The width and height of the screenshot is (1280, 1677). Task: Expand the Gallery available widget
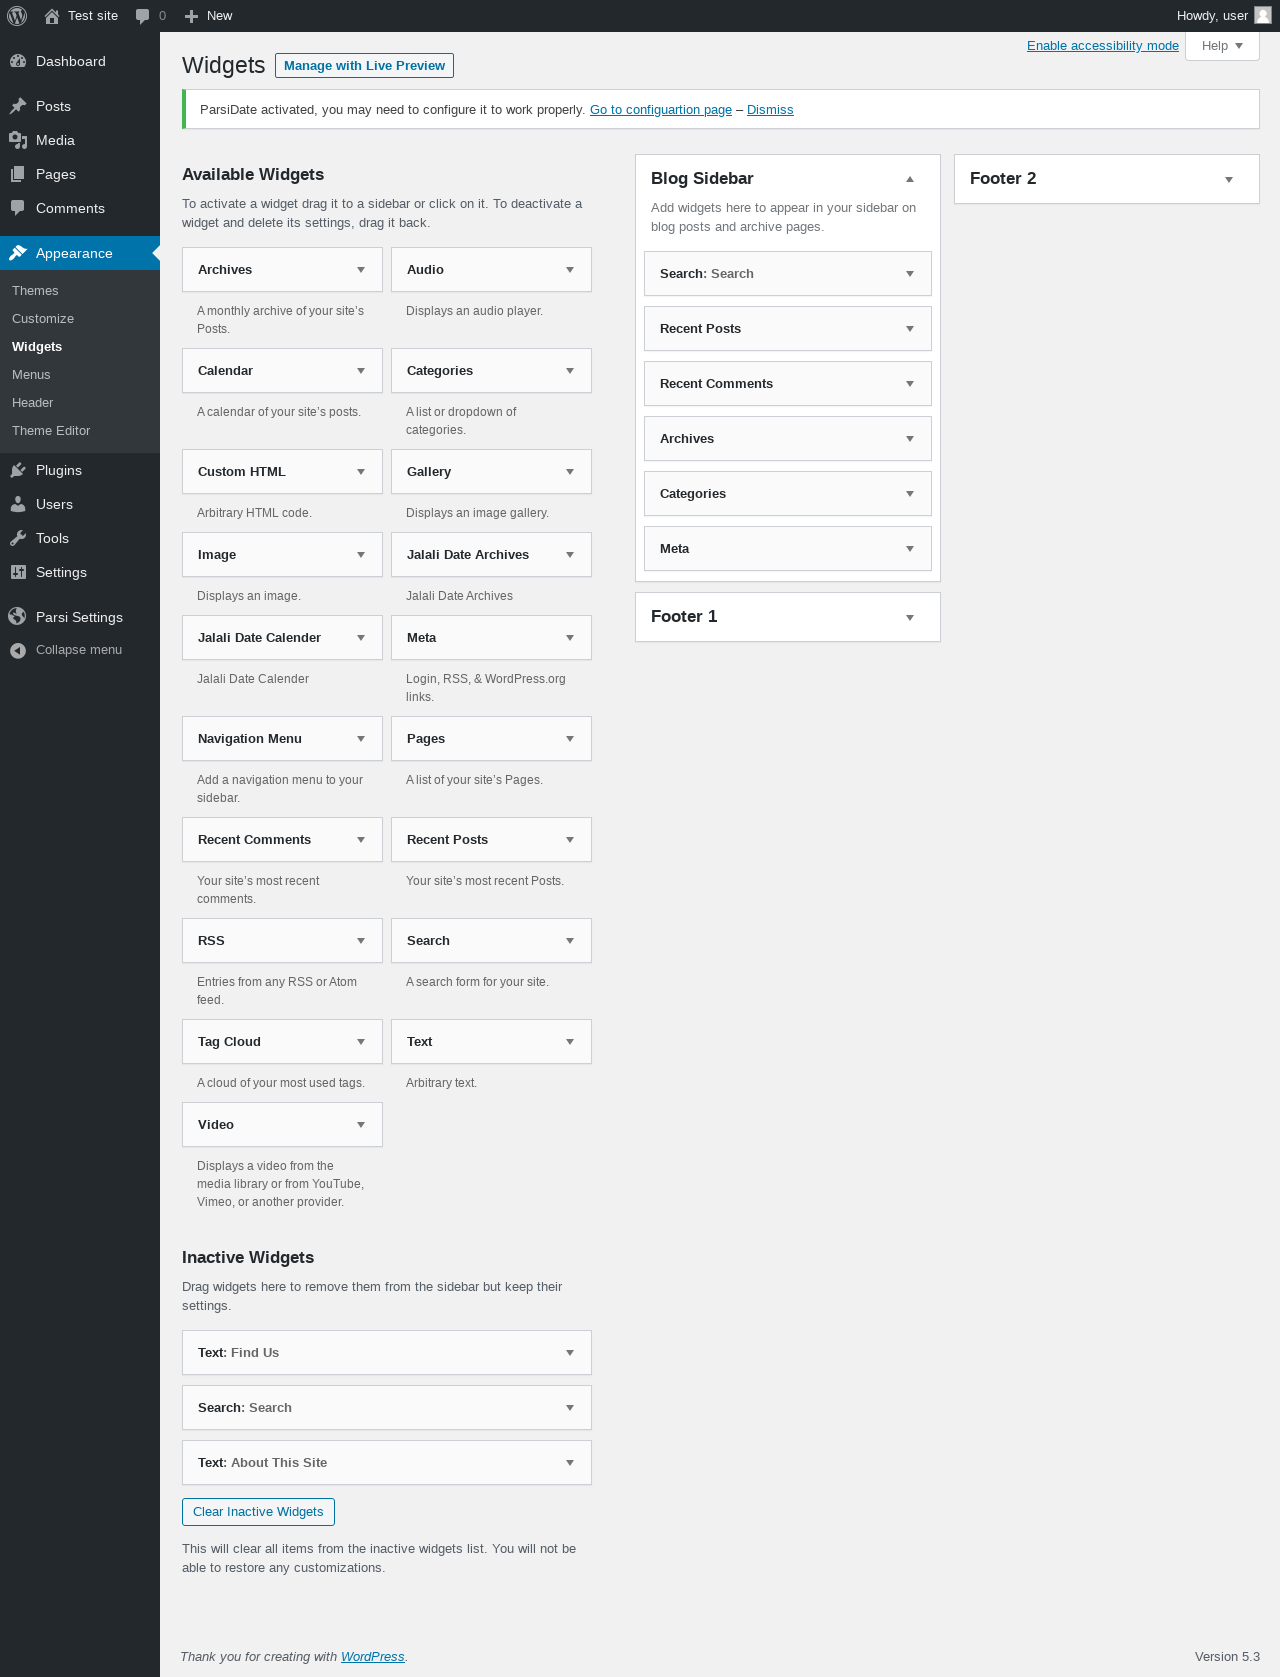[x=570, y=472]
